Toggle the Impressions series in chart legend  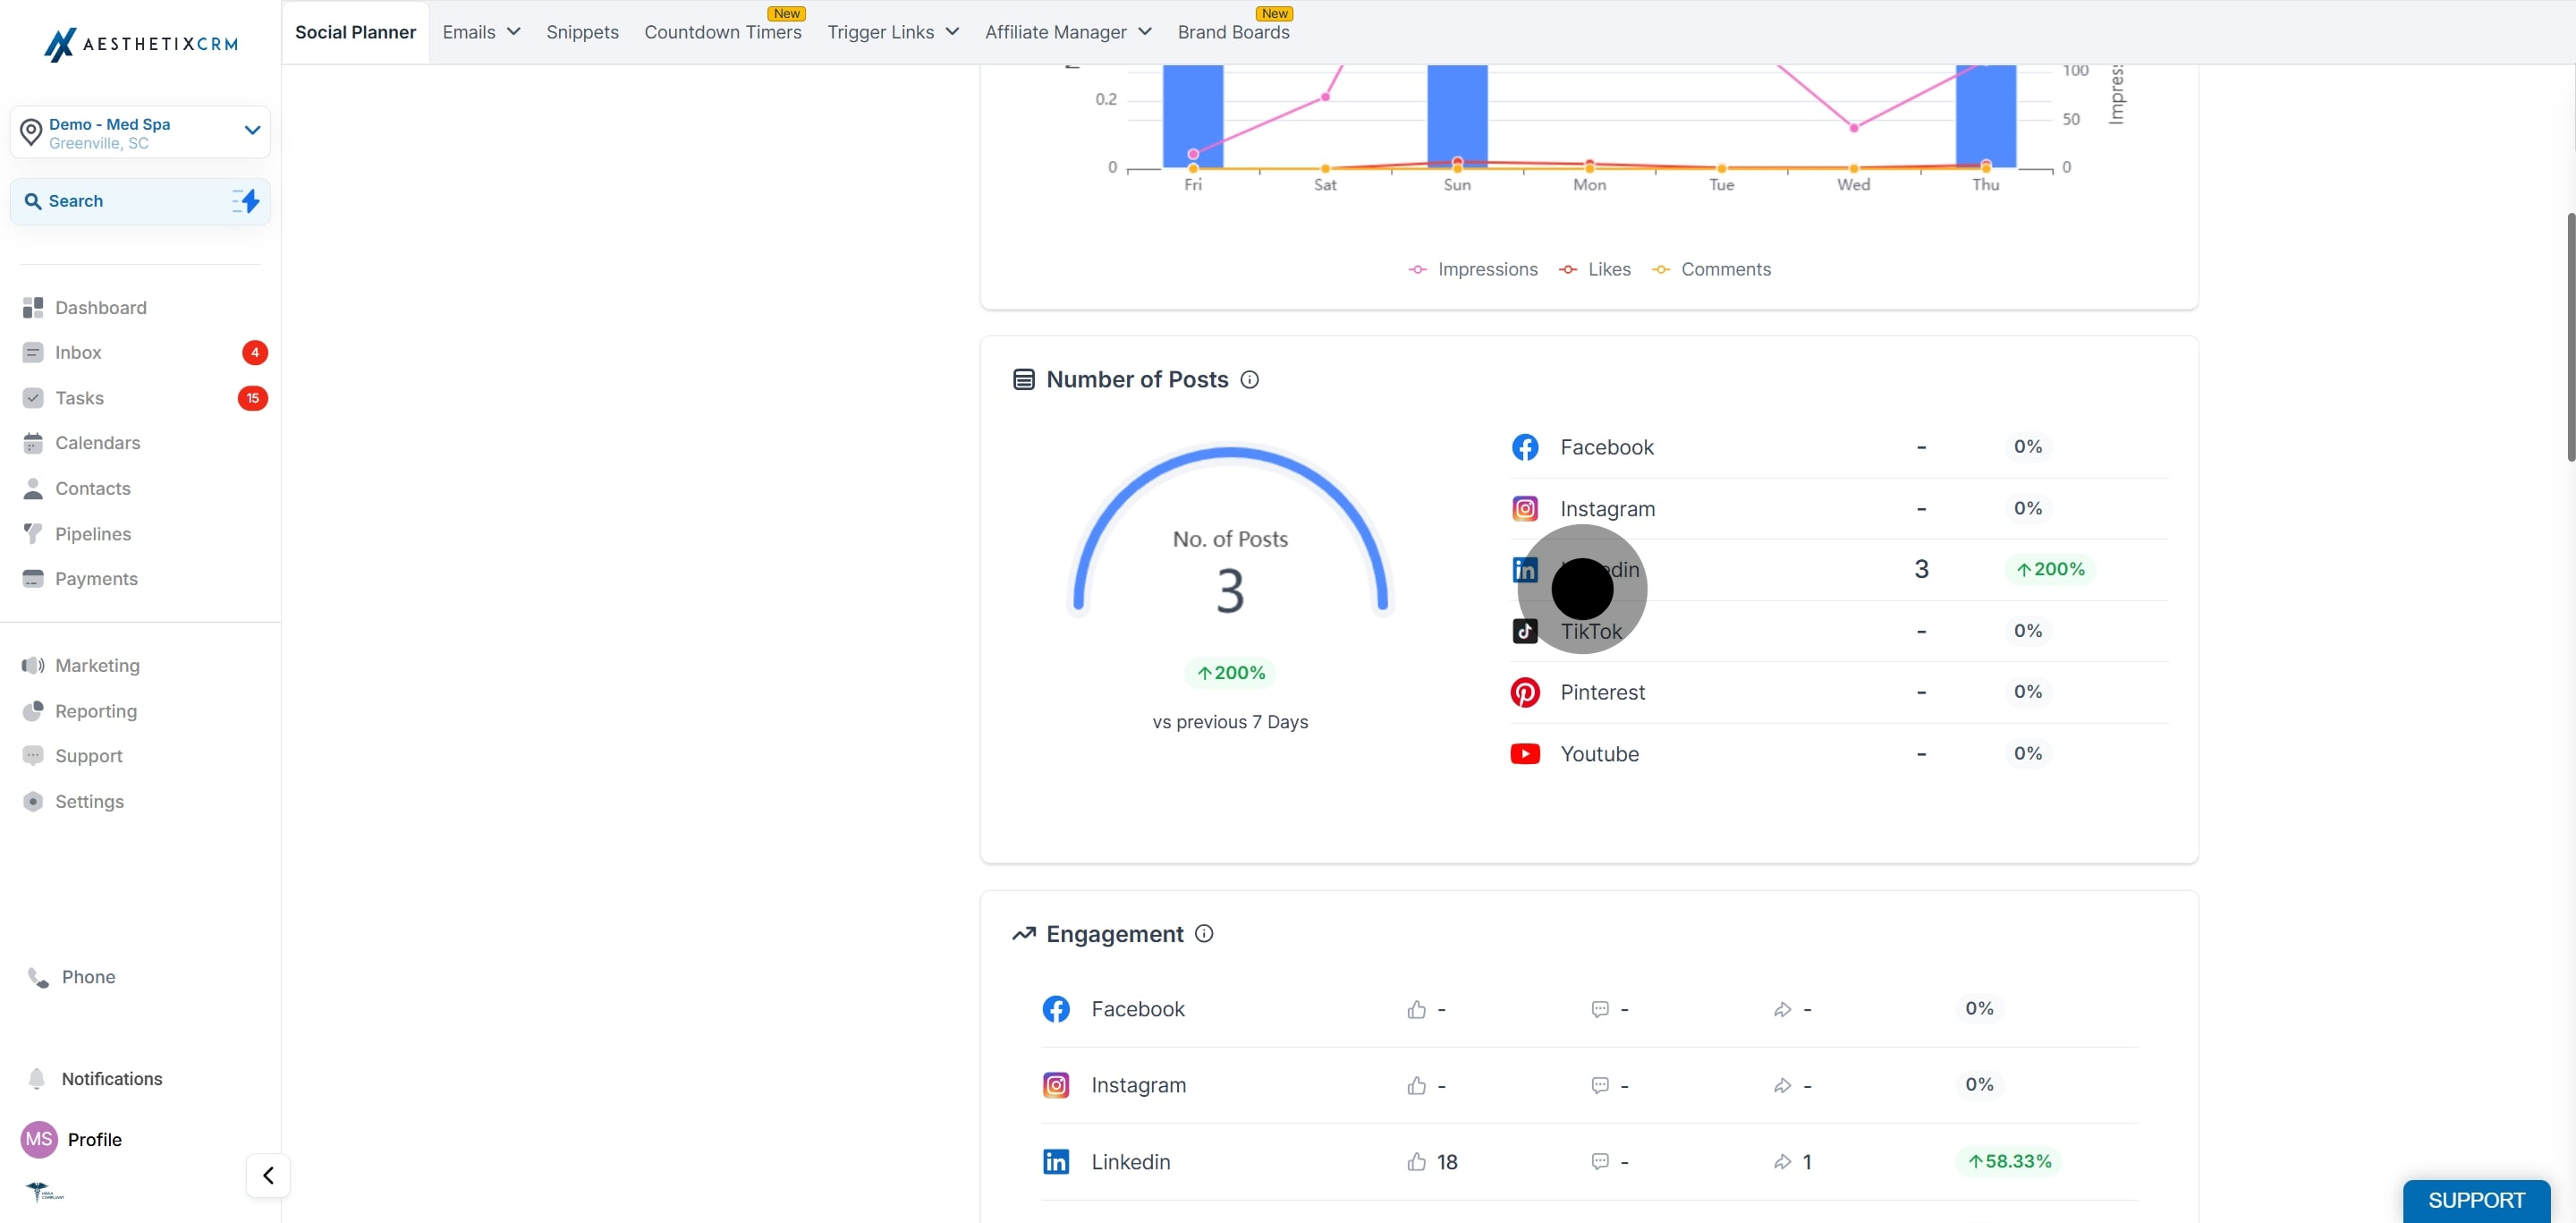pyautogui.click(x=1473, y=270)
